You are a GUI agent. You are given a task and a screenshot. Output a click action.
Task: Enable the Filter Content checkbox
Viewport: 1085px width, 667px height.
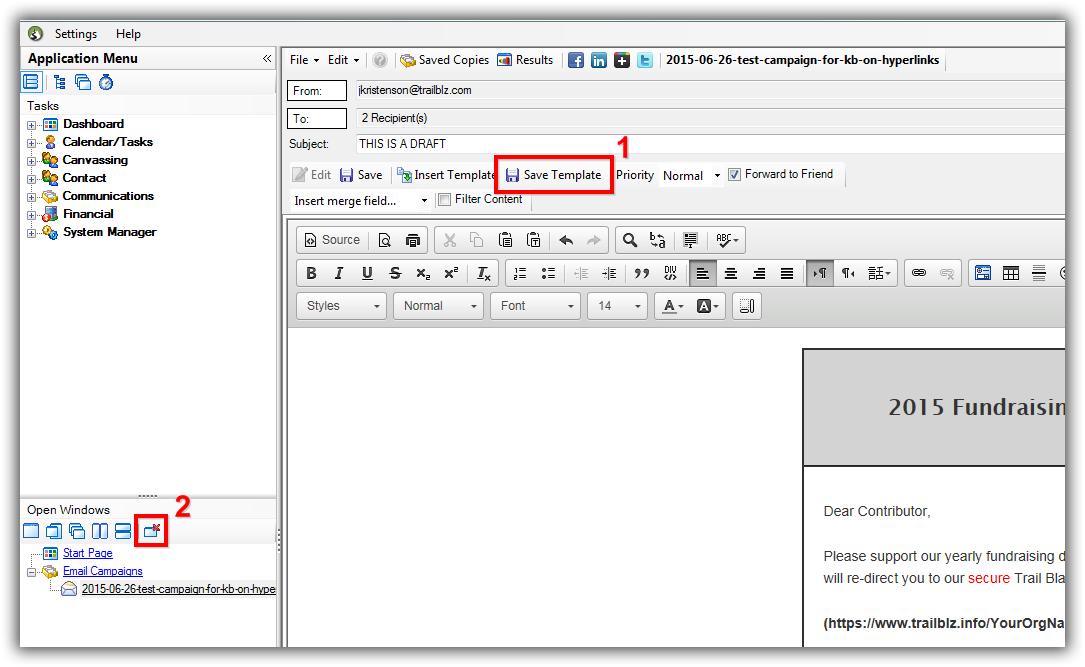point(444,200)
